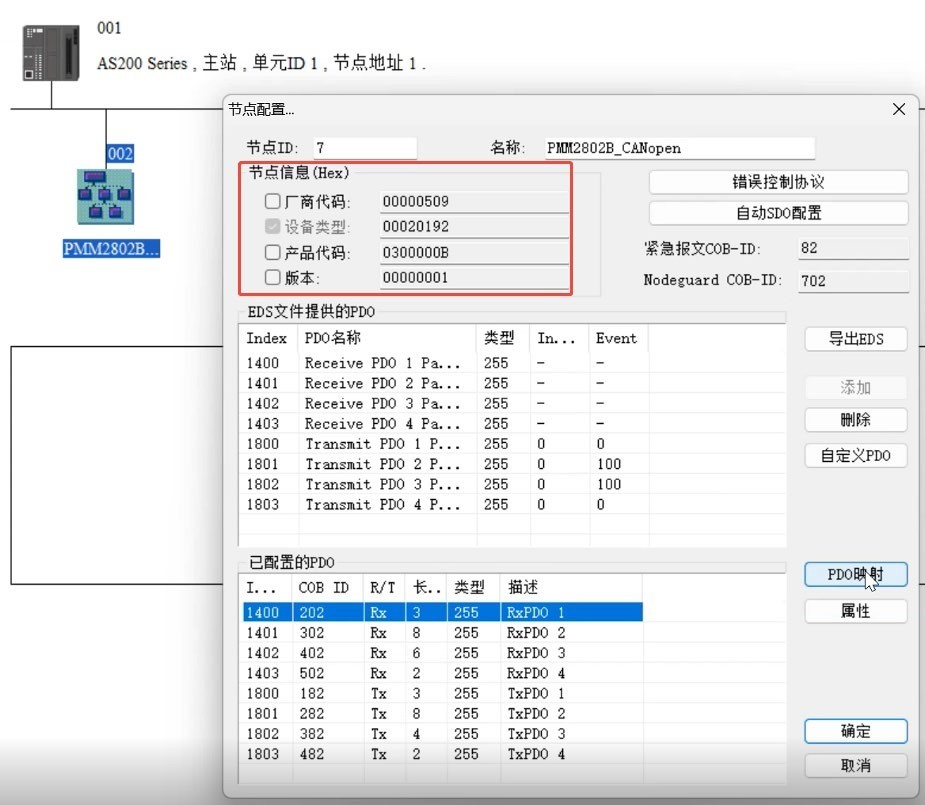Select EDS row 1802 Transmit PDO 3
The height and width of the screenshot is (805, 925).
tap(512, 484)
